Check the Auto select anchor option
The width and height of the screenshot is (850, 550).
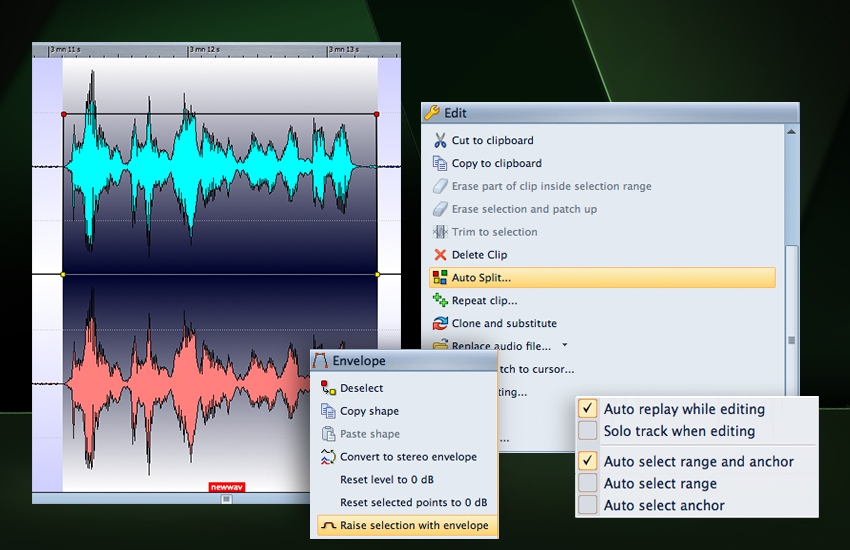(588, 505)
